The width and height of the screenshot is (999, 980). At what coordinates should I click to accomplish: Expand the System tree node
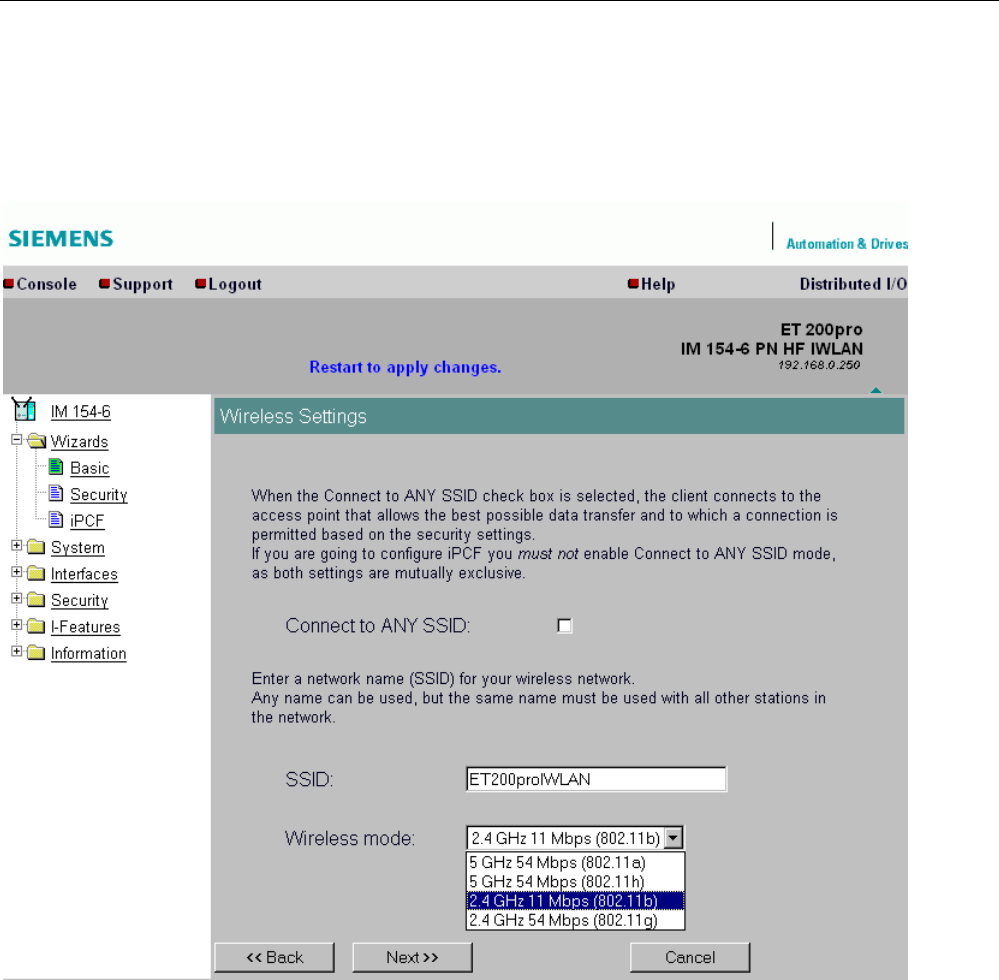pos(17,545)
